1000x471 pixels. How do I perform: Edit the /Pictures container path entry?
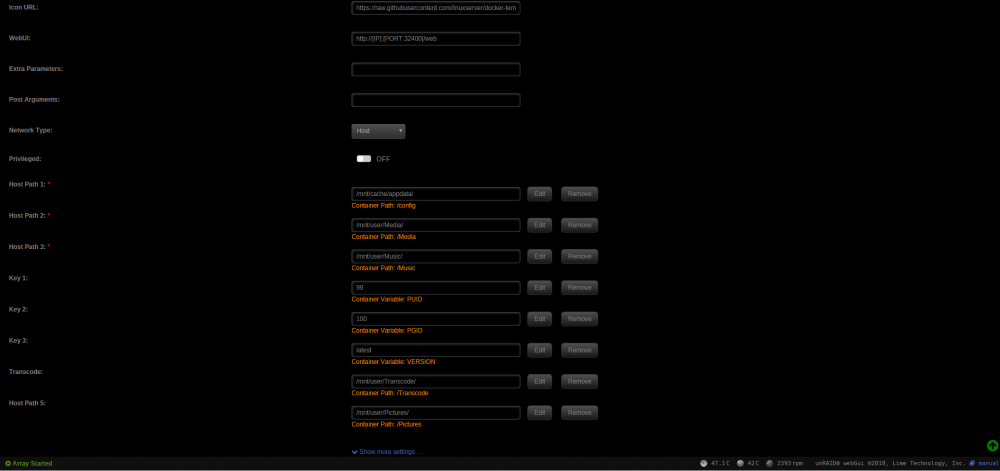coord(540,412)
